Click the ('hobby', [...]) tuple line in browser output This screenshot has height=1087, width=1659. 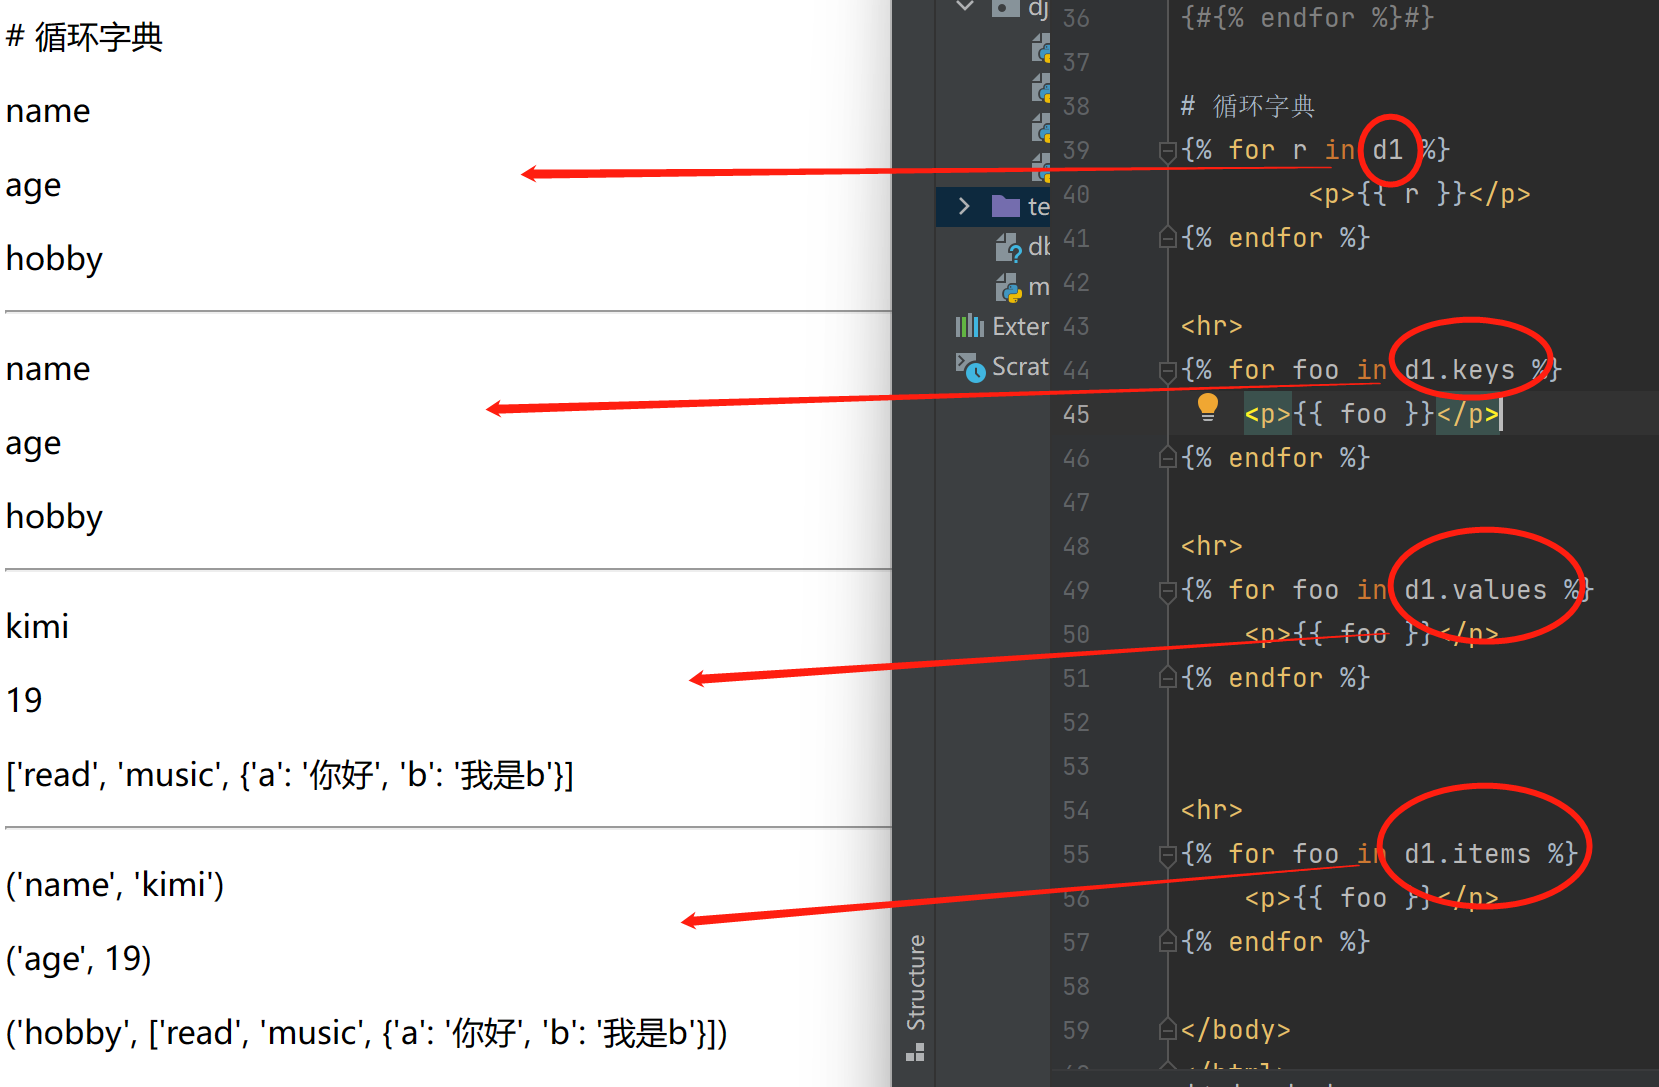click(x=367, y=1033)
